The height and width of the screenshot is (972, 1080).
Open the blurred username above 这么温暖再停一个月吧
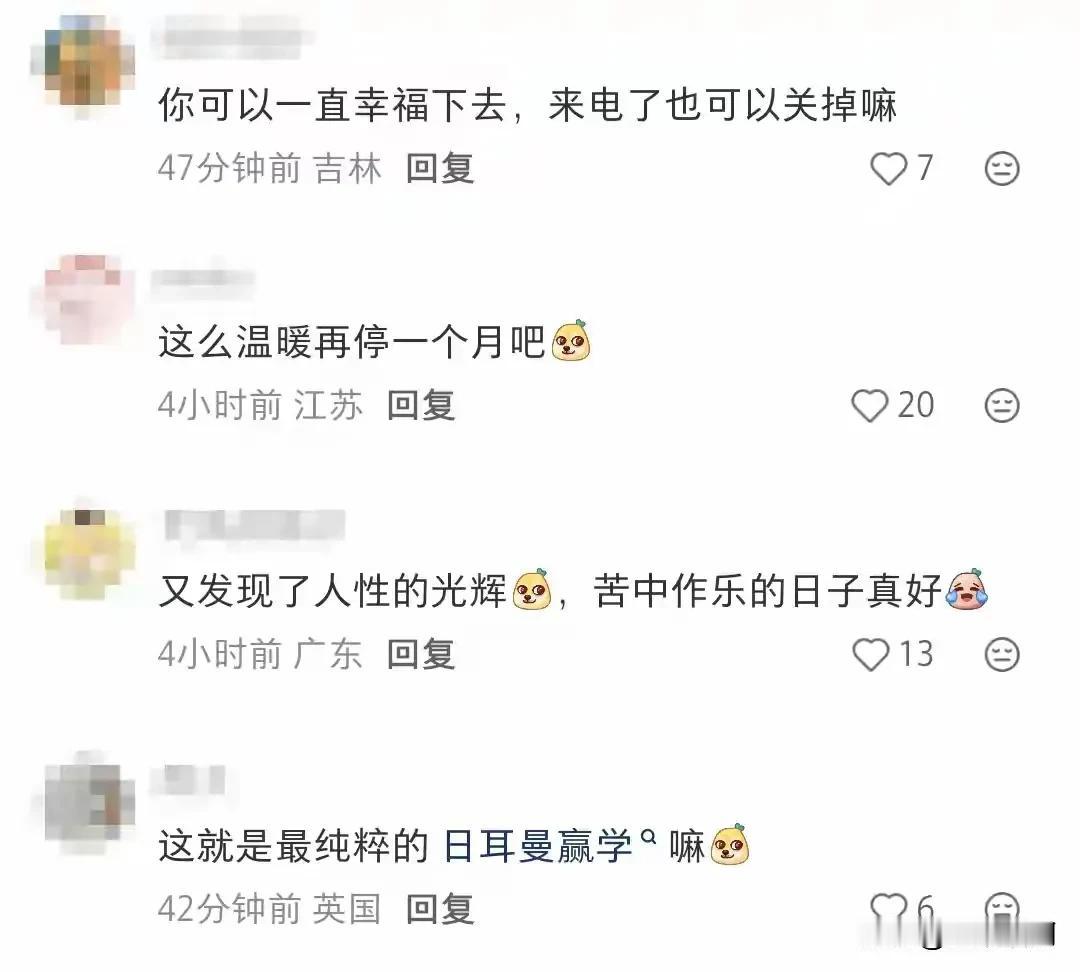pos(203,280)
